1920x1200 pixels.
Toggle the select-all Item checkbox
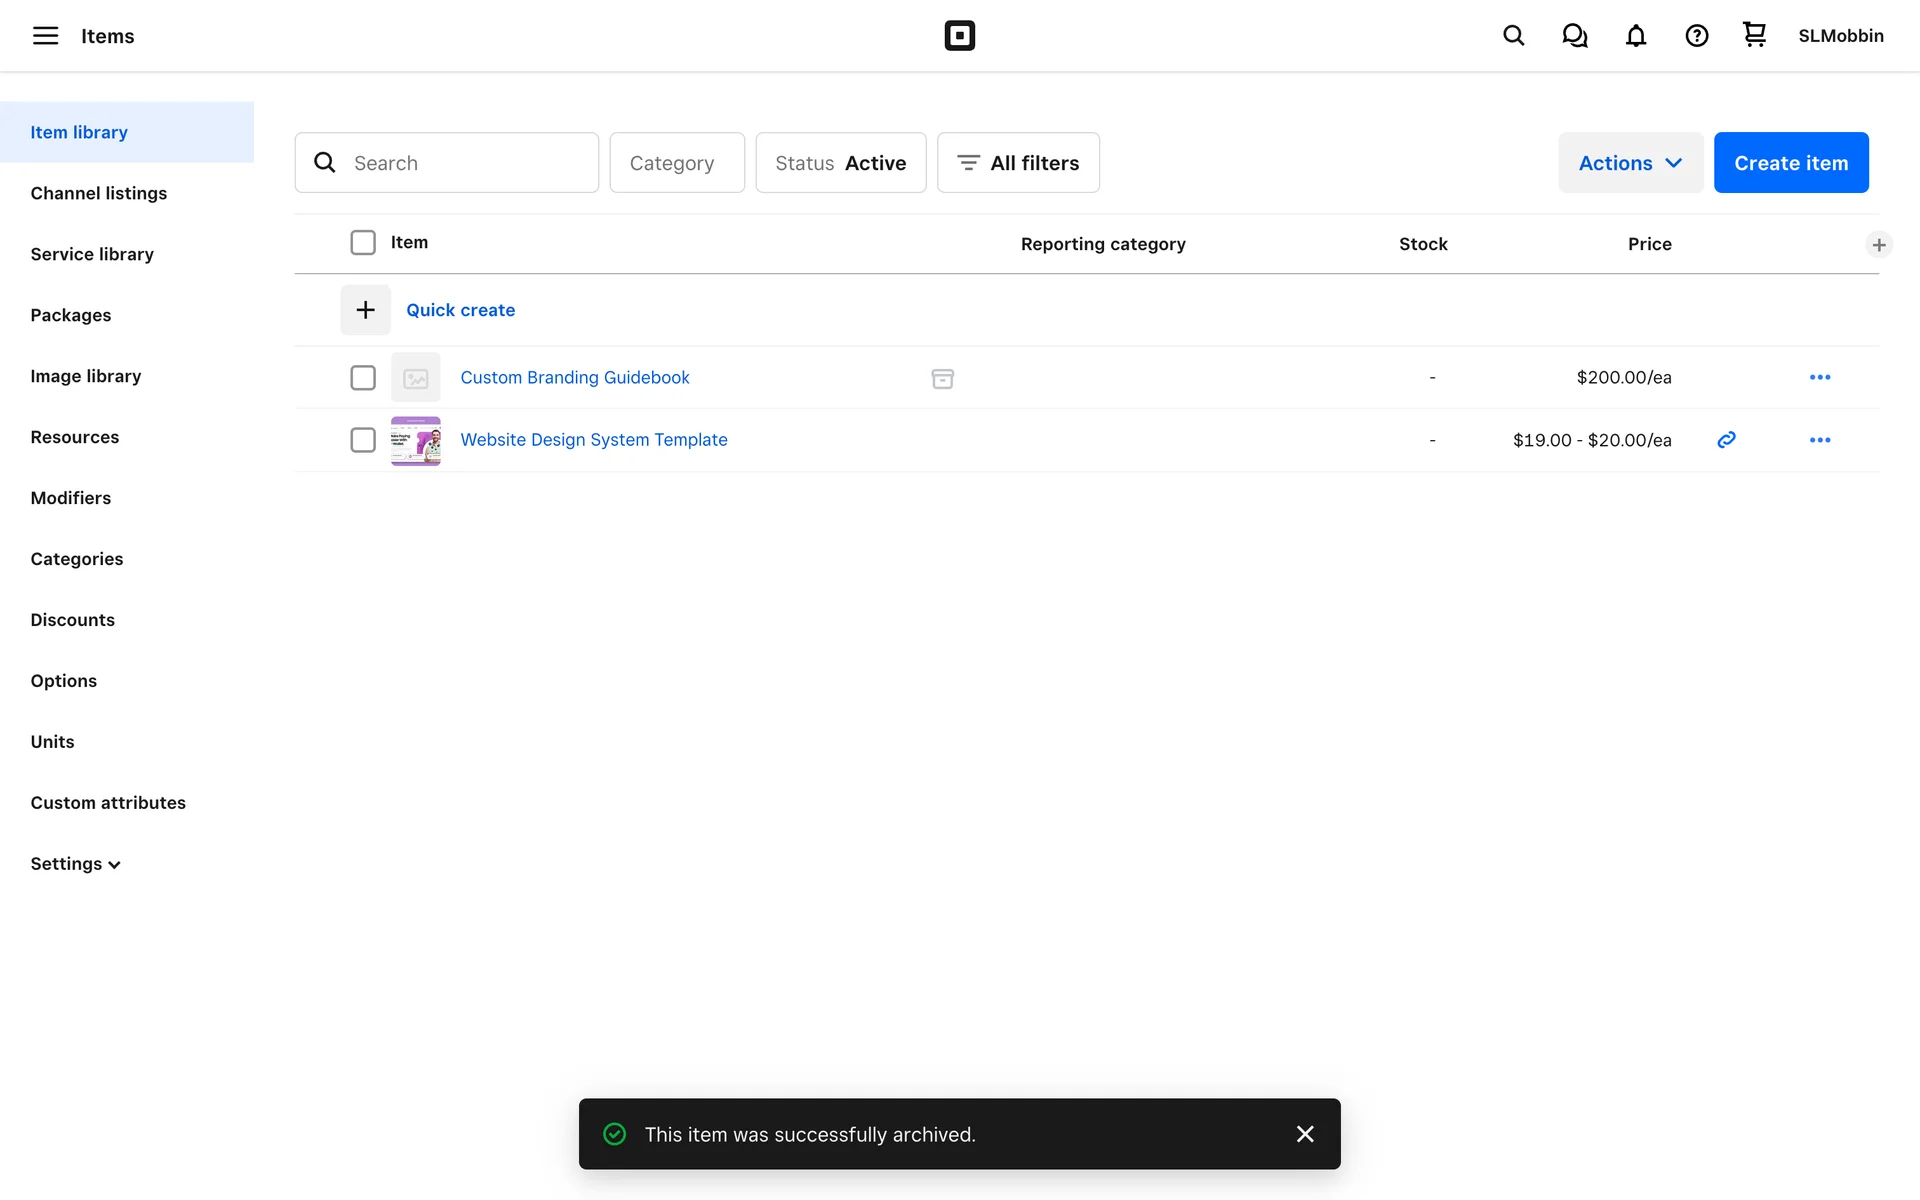pyautogui.click(x=363, y=243)
